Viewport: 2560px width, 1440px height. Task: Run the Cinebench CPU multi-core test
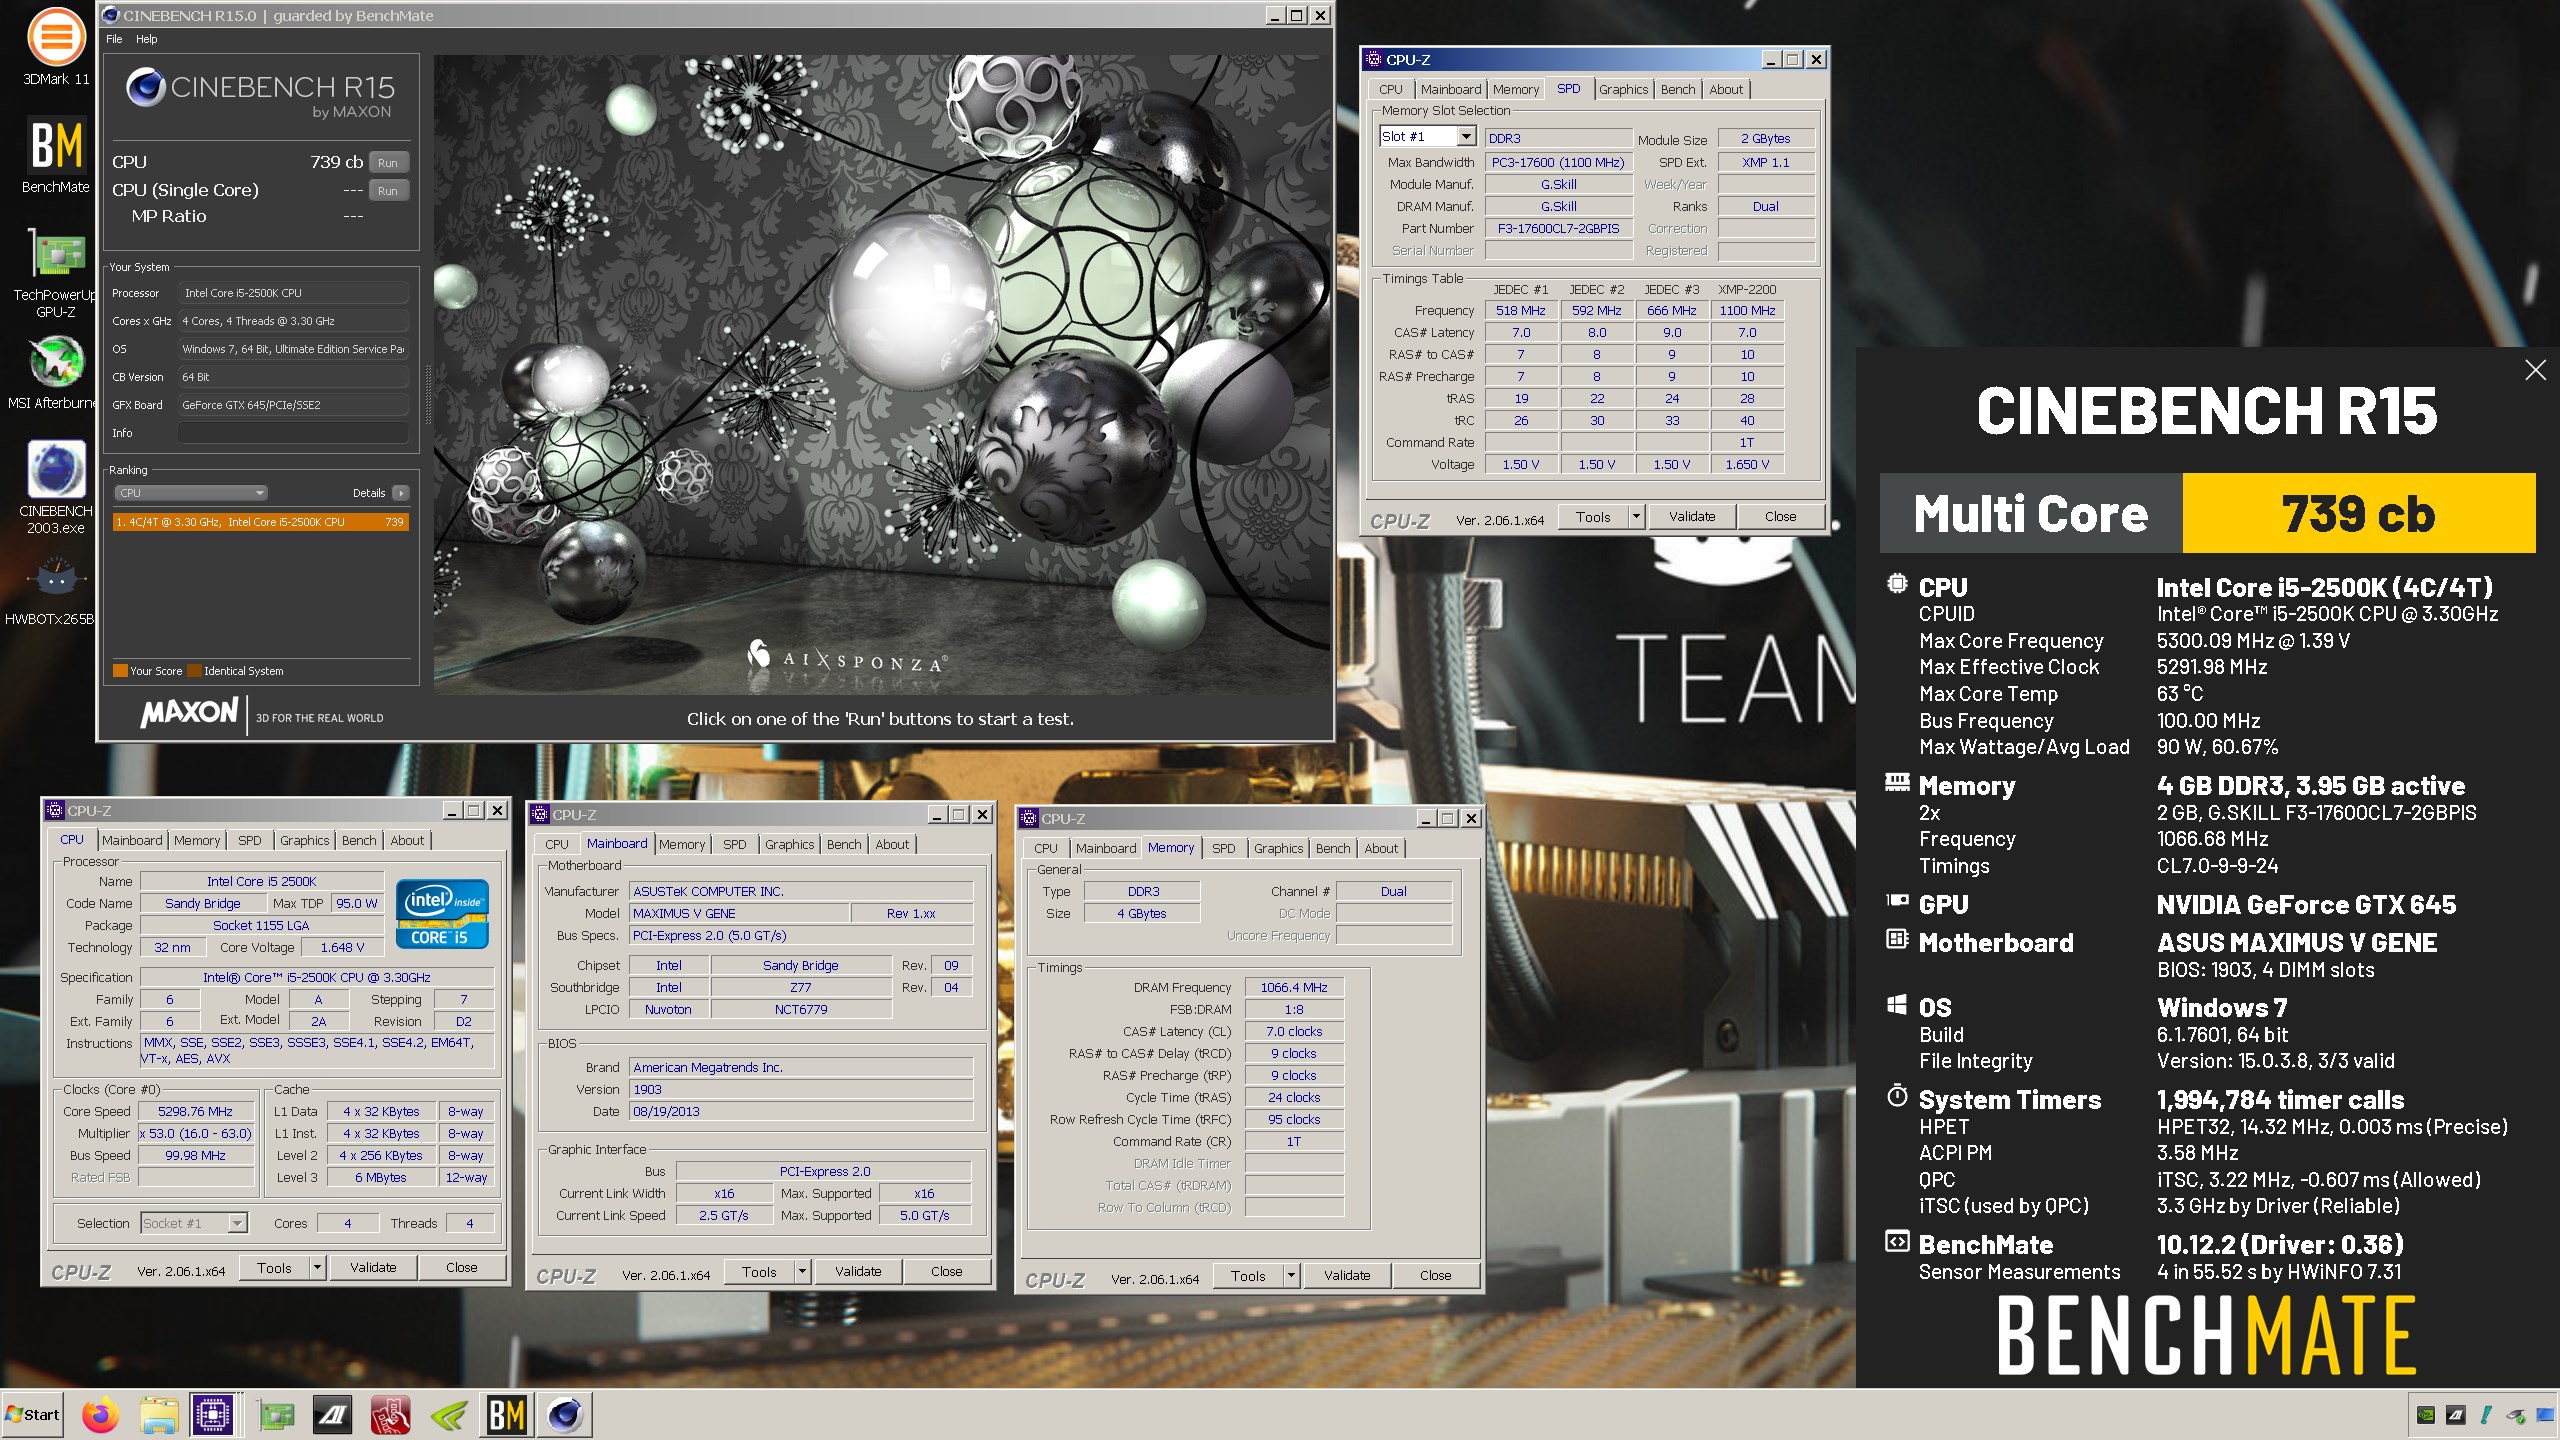tap(388, 162)
